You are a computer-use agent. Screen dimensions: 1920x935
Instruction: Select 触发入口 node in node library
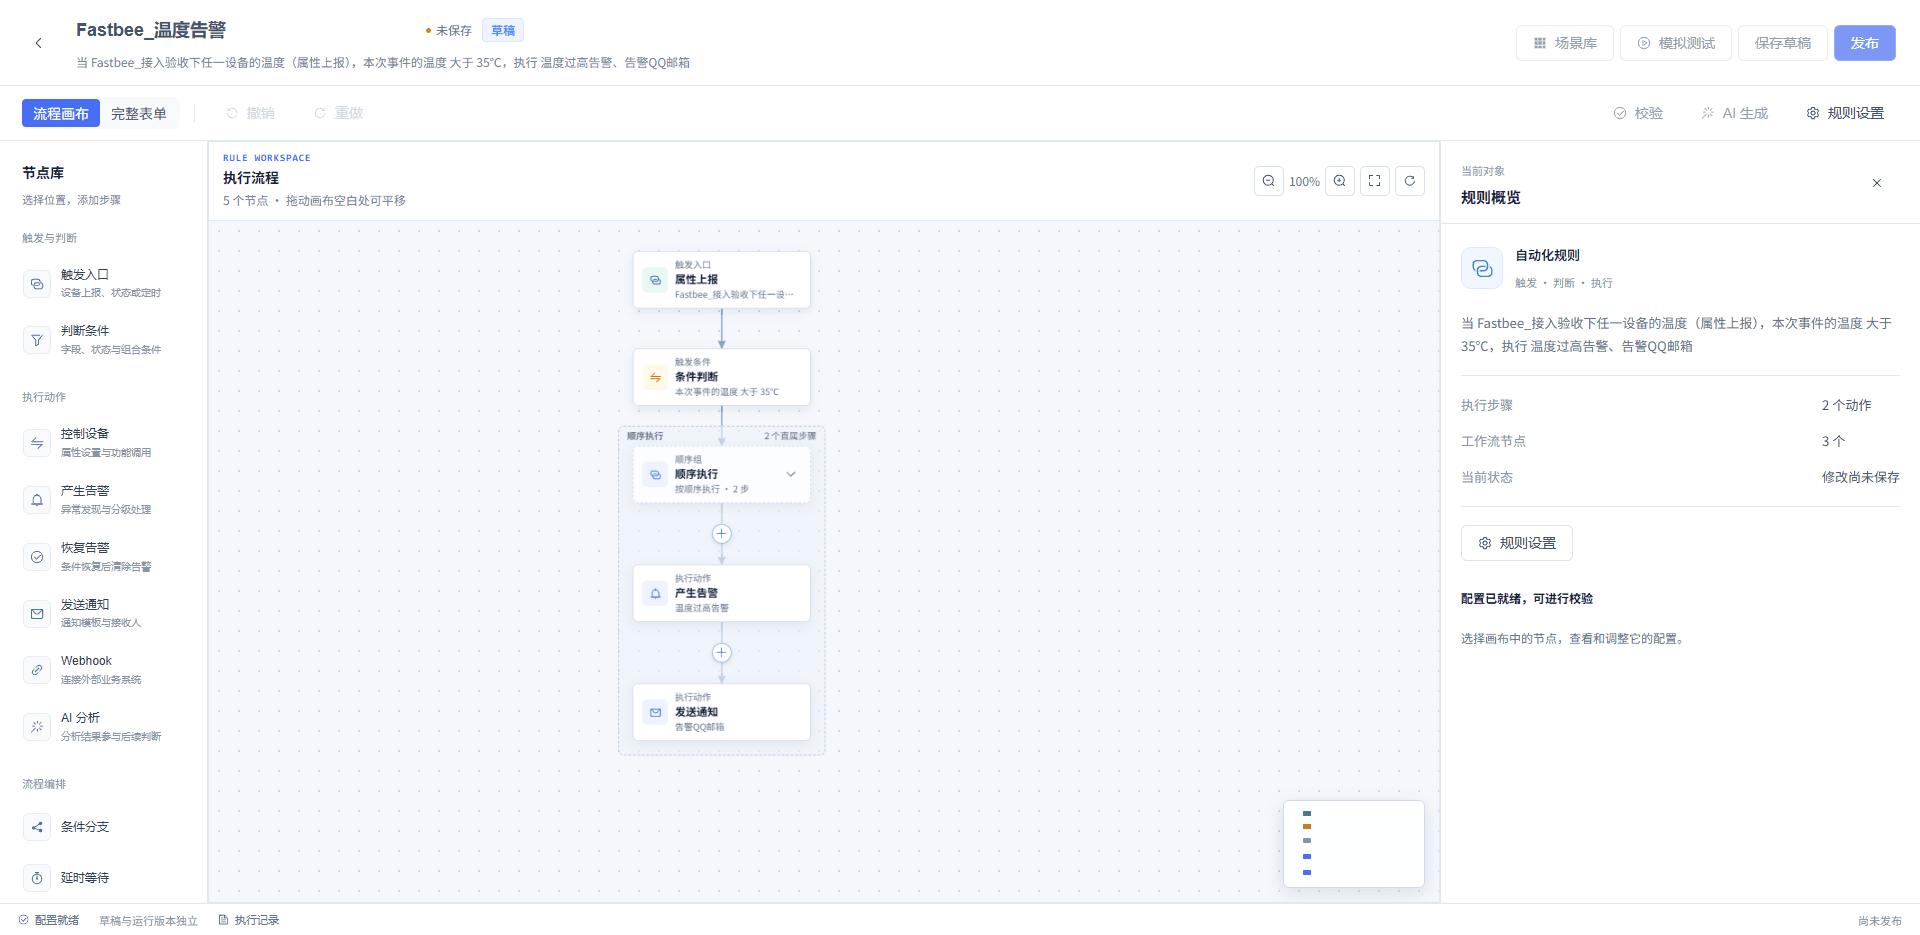pos(104,283)
